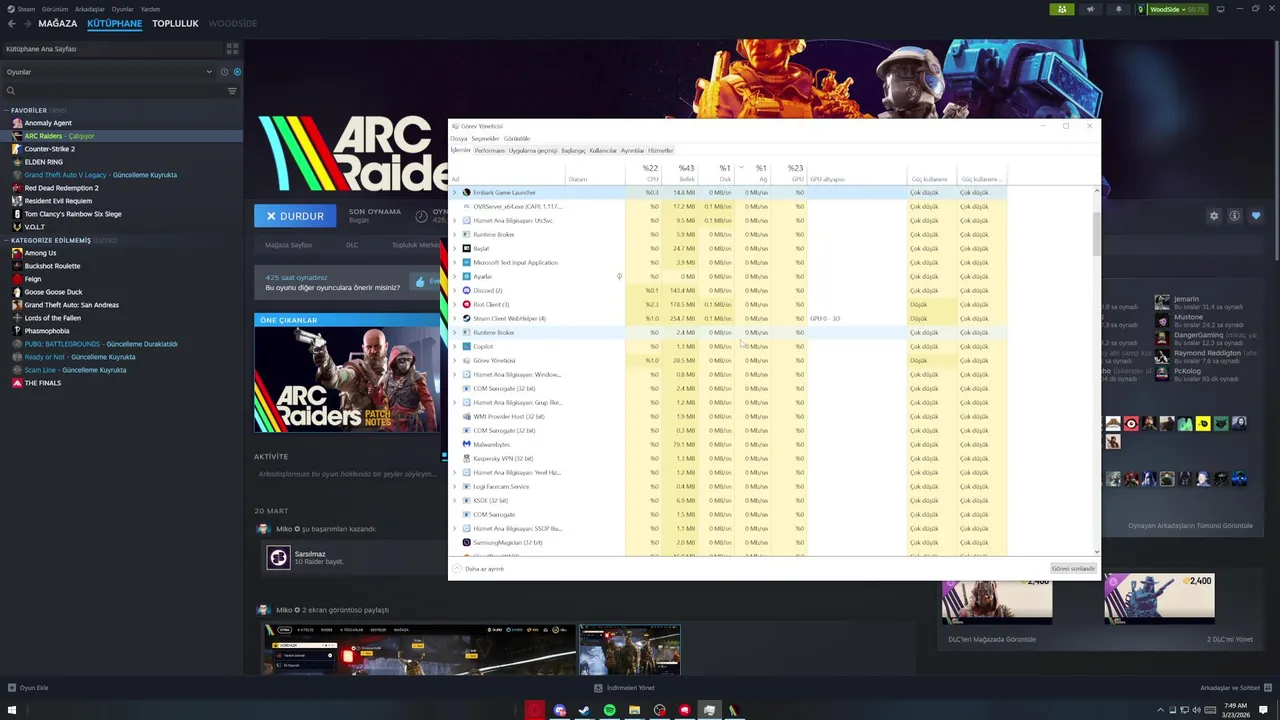
Task: Open the MAĞAZA tab in Steam
Action: [58, 23]
